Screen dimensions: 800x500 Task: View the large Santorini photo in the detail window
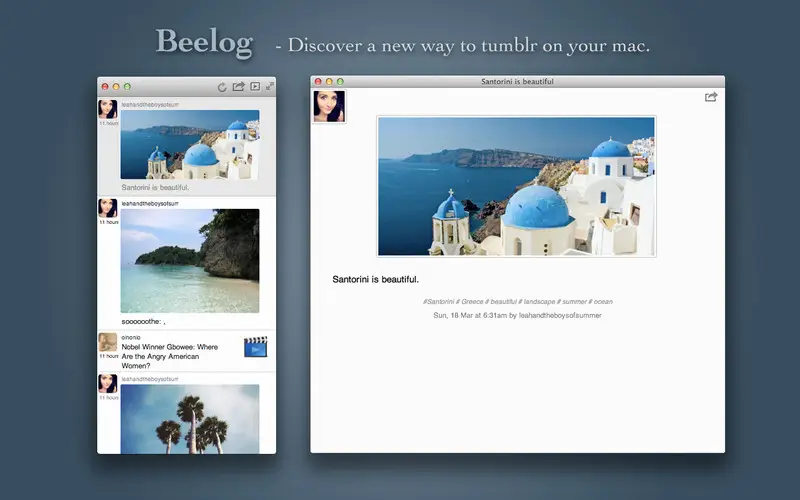click(516, 186)
